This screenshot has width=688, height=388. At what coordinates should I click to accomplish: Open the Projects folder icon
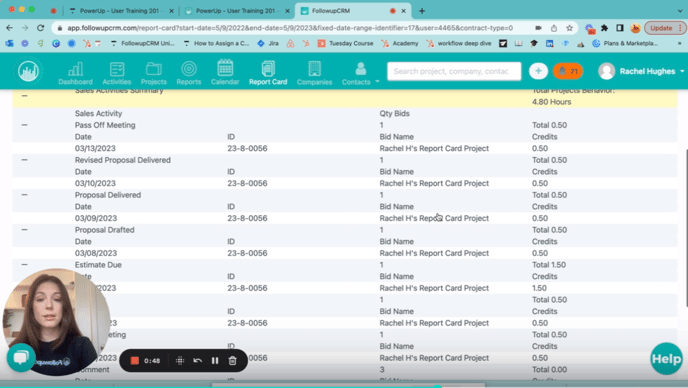(x=154, y=73)
